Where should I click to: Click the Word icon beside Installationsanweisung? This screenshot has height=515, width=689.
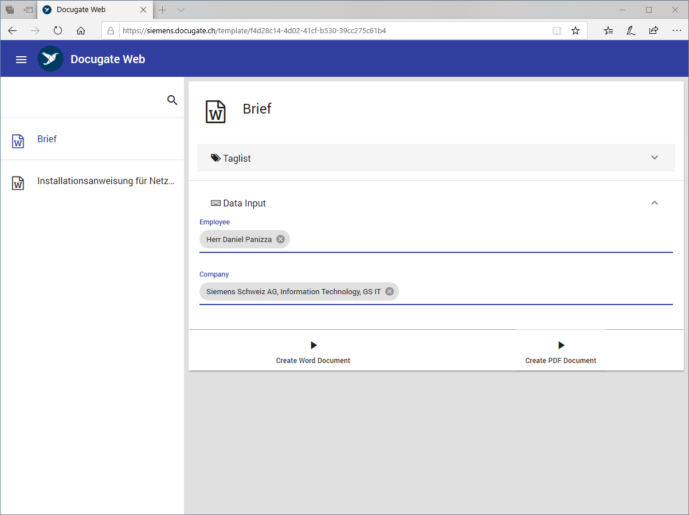[18, 183]
